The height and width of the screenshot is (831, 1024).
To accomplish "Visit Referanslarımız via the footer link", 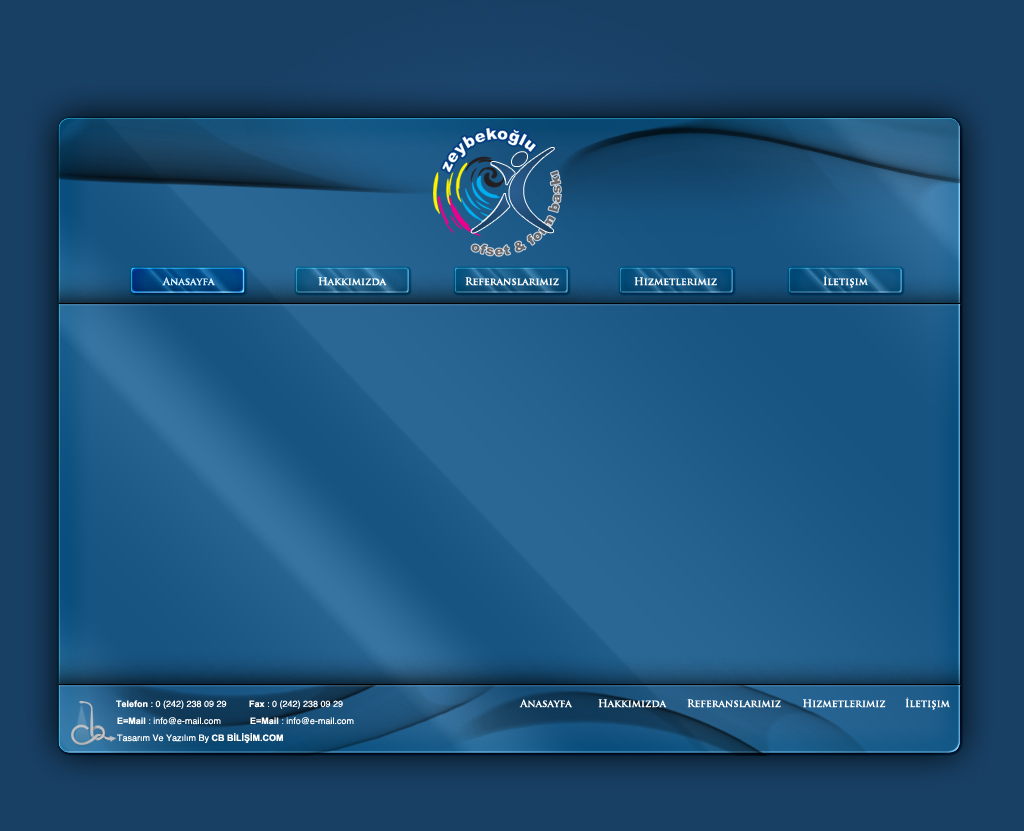I will pos(733,704).
